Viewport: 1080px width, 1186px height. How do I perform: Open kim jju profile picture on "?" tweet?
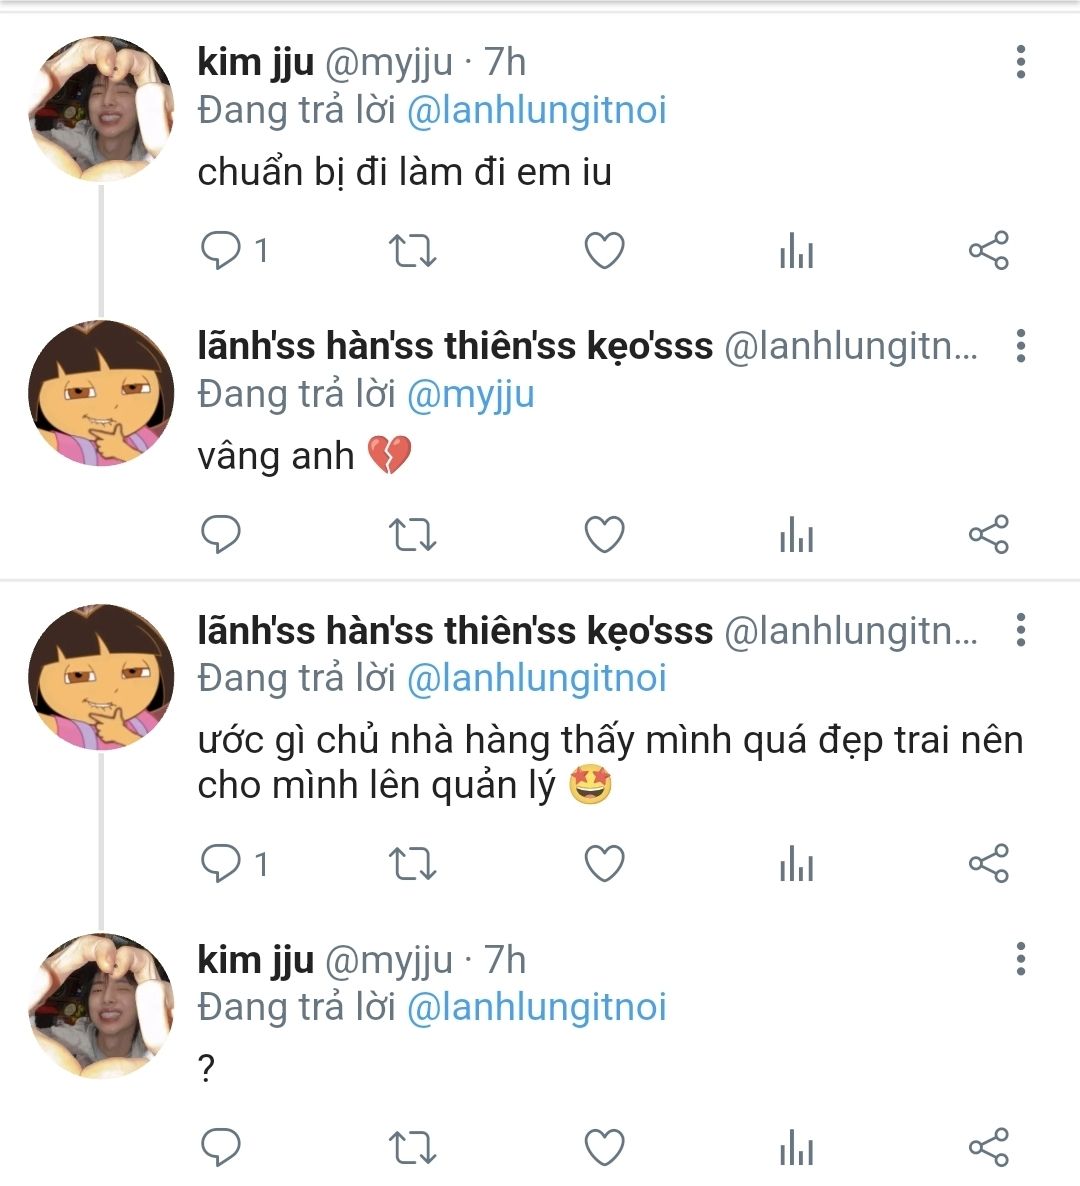pyautogui.click(x=100, y=1005)
